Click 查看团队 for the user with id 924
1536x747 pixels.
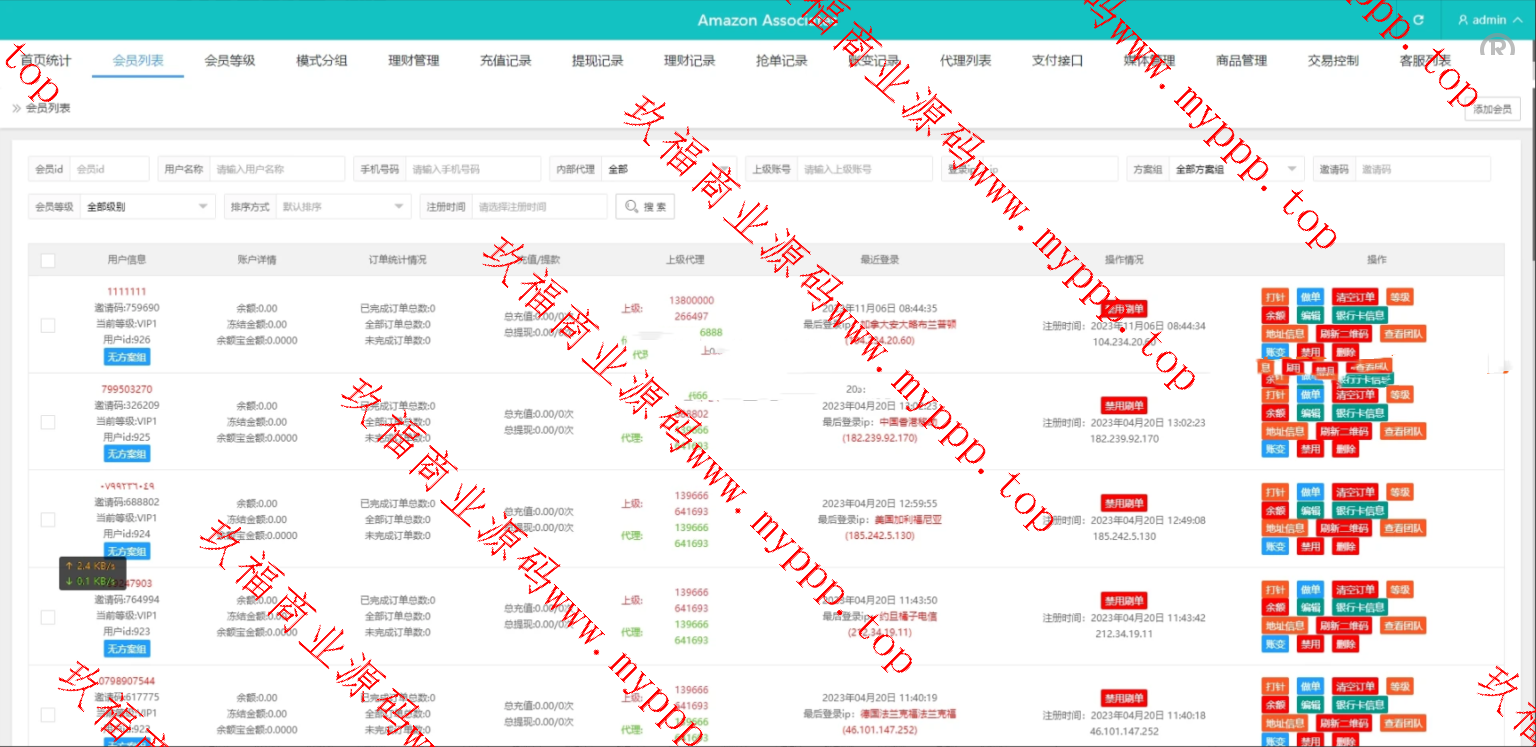1403,528
